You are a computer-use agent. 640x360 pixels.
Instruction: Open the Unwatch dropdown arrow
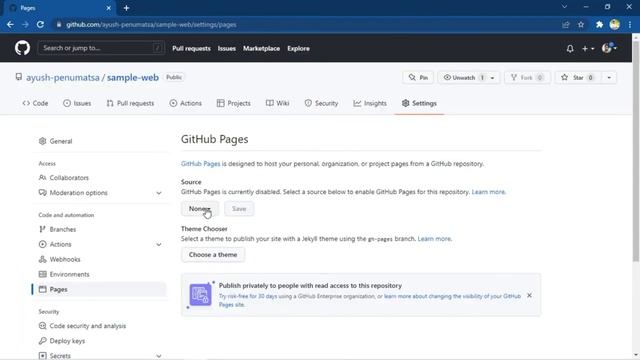493,78
